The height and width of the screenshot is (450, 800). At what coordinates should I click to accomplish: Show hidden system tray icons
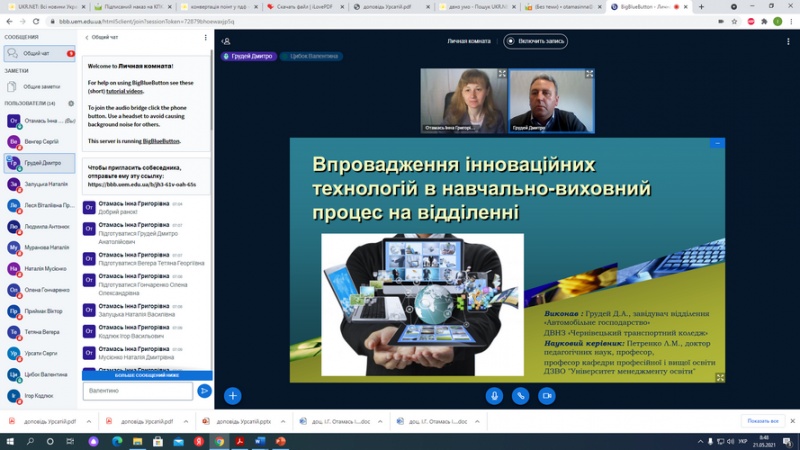pyautogui.click(x=701, y=441)
